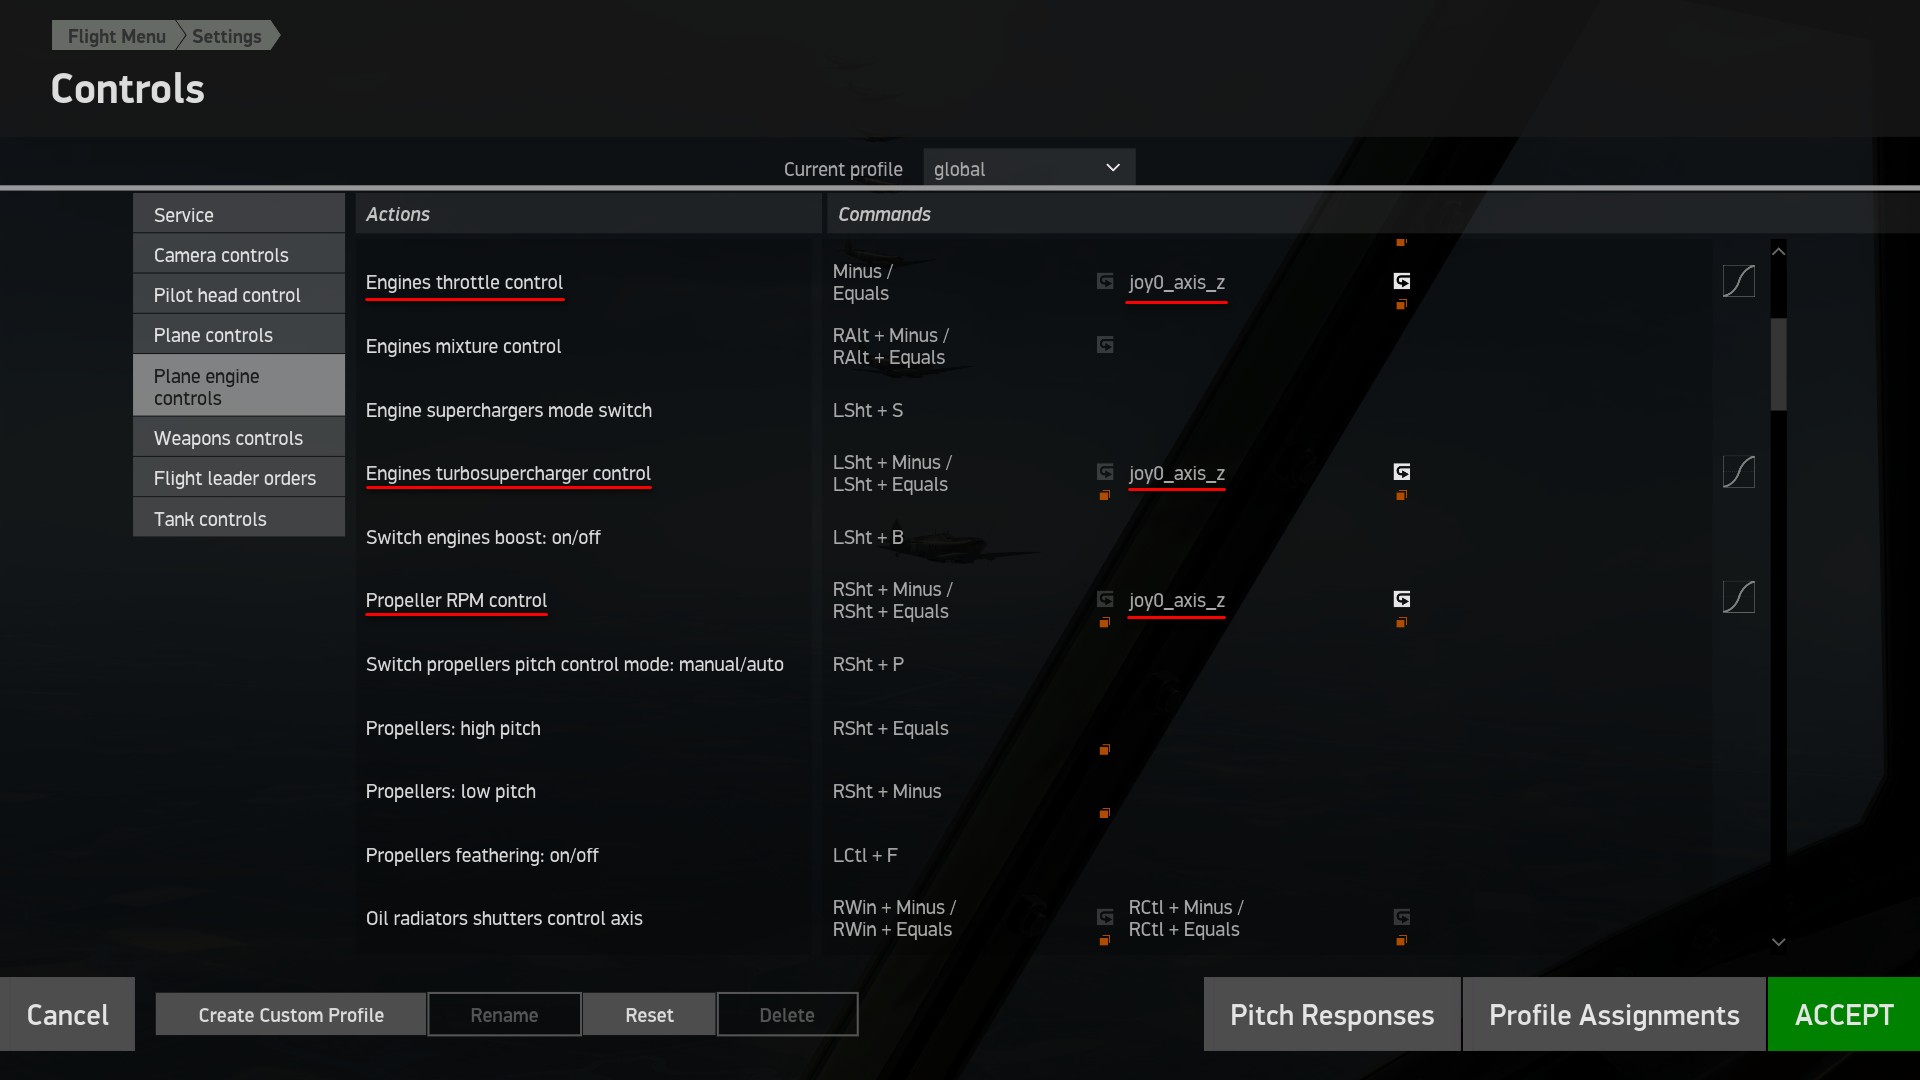Open response curve for Engines turbosupercharger control
Image resolution: width=1920 pixels, height=1080 pixels.
[1738, 471]
